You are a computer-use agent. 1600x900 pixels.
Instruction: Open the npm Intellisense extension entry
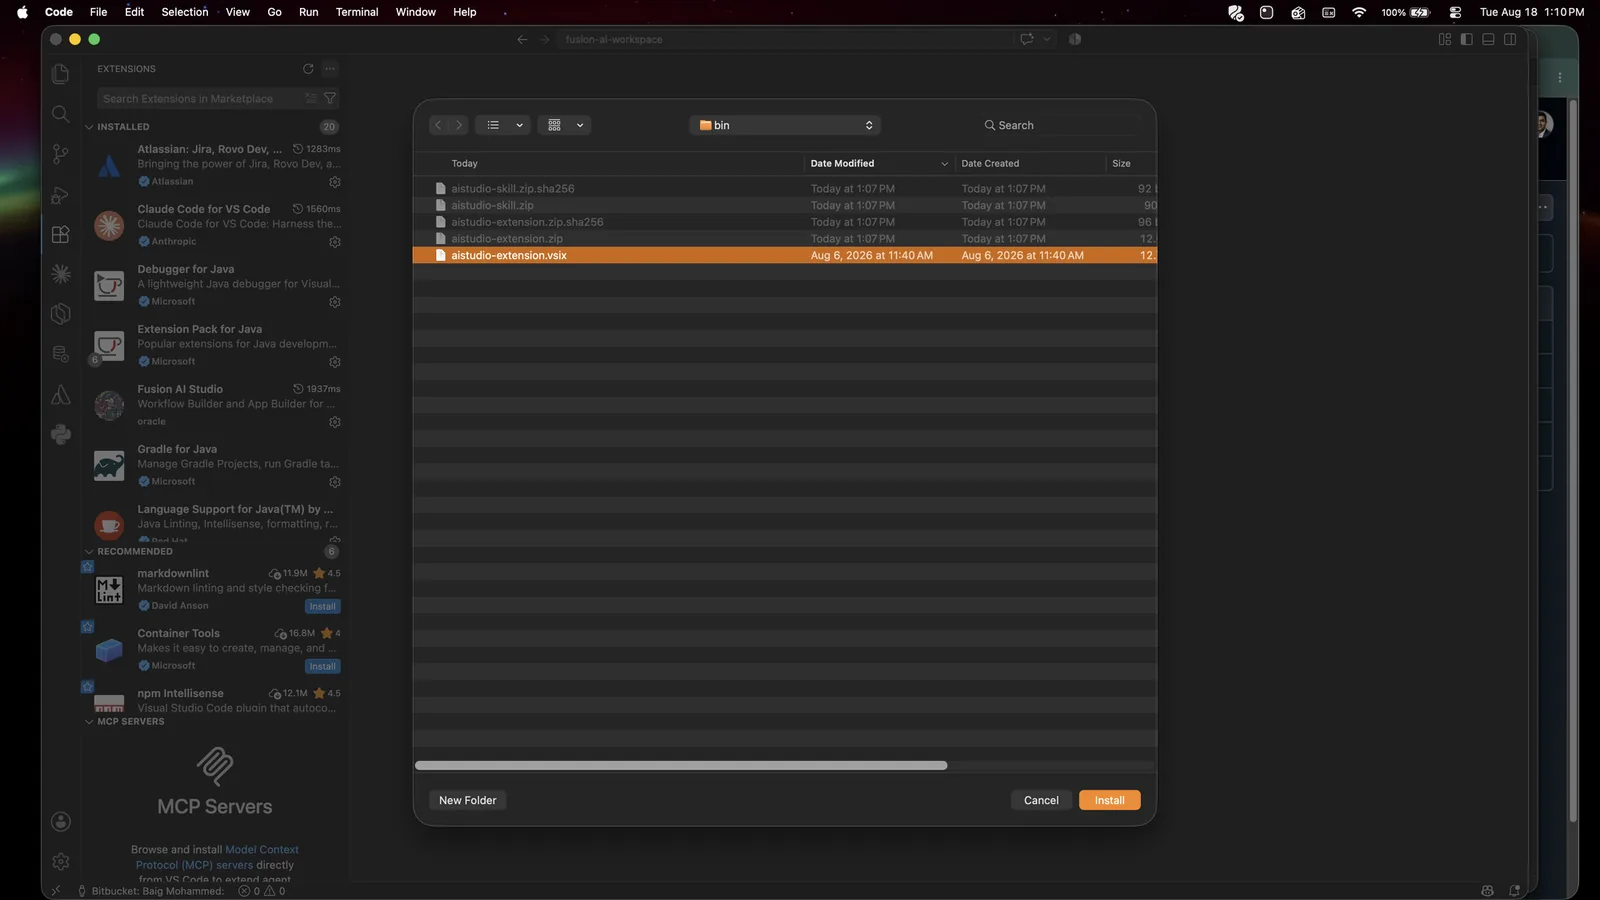[x=215, y=699]
